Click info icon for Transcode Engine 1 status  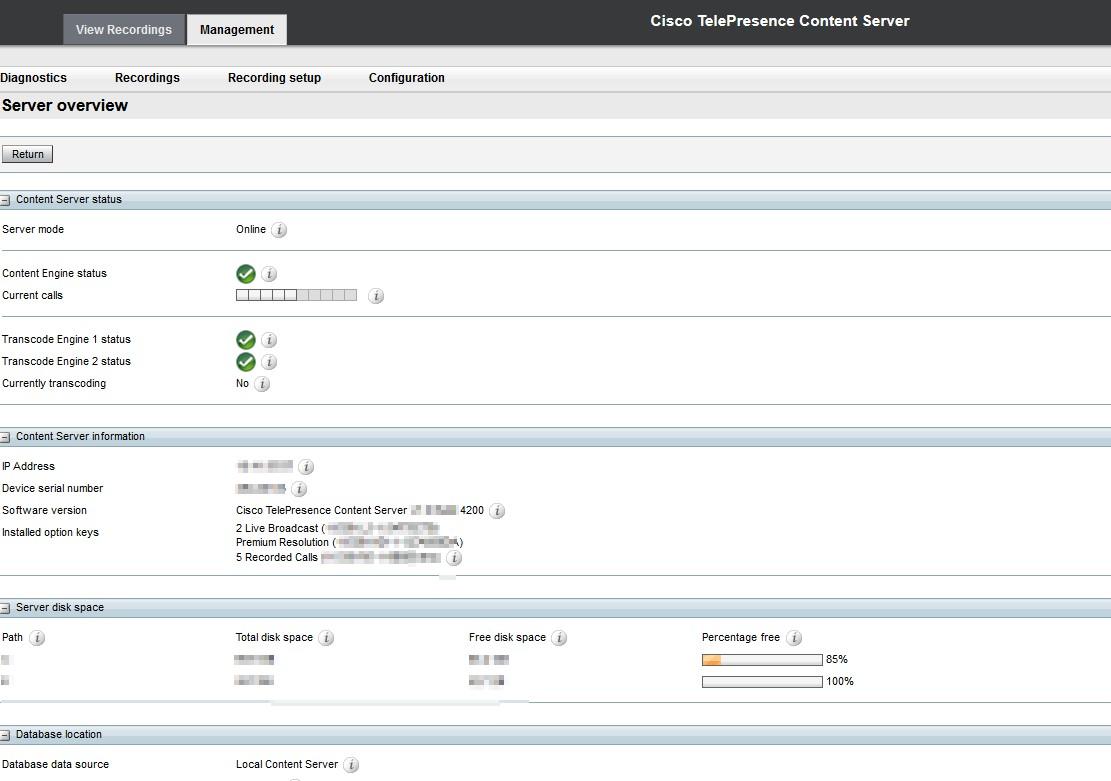click(x=269, y=339)
